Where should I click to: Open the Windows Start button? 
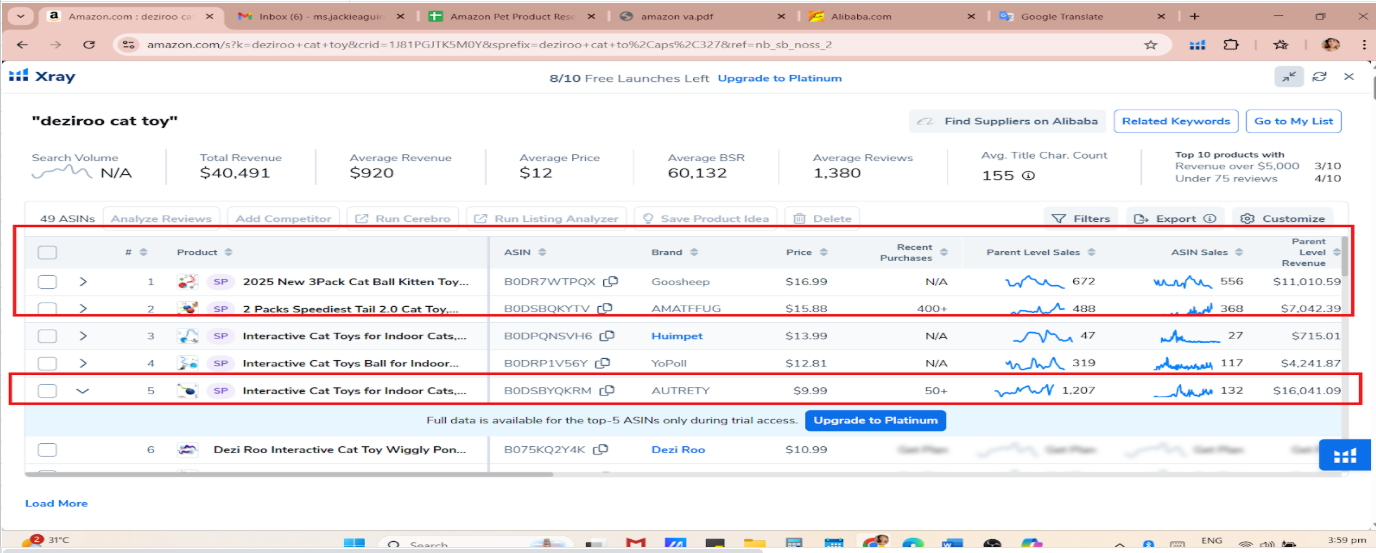(x=354, y=544)
